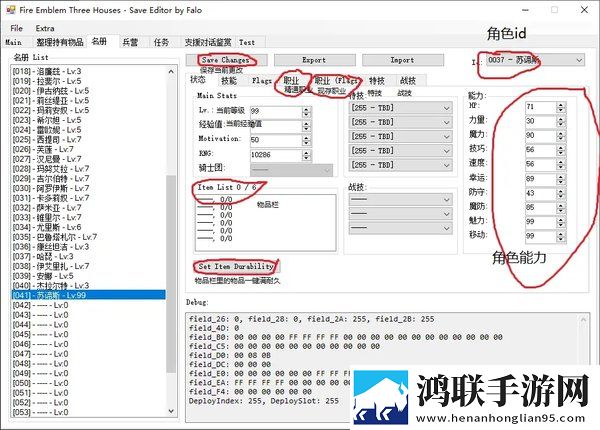Image resolution: width=600 pixels, height=430 pixels.
Task: Click roster list scroll down arrow
Action: (x=171, y=411)
